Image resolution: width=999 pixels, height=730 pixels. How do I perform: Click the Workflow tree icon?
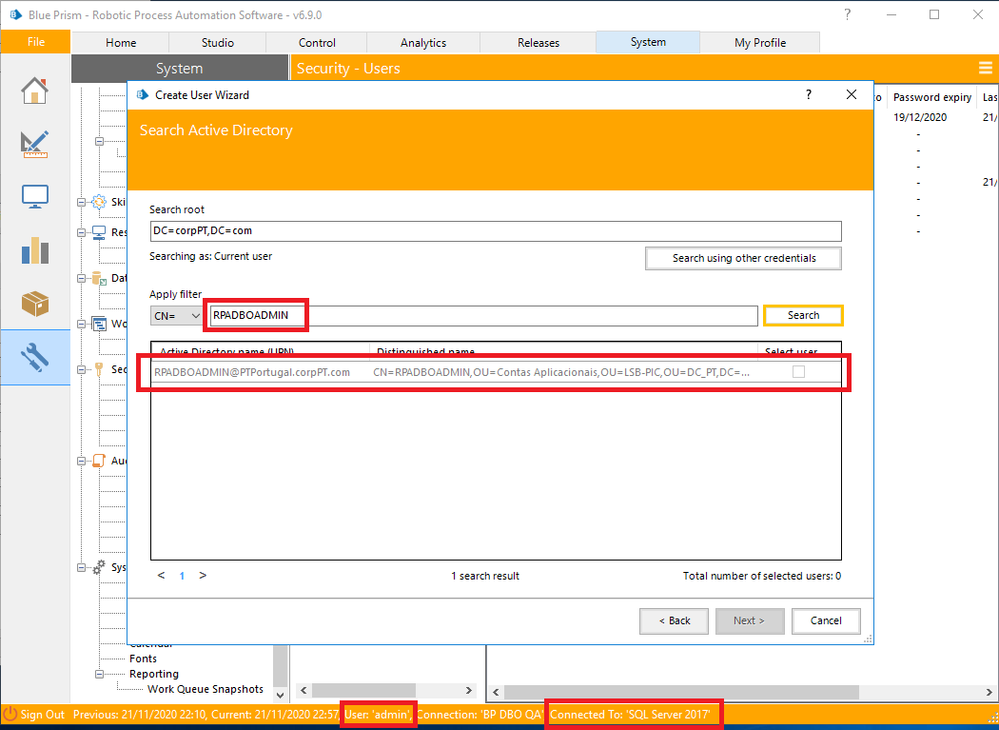(x=98, y=324)
